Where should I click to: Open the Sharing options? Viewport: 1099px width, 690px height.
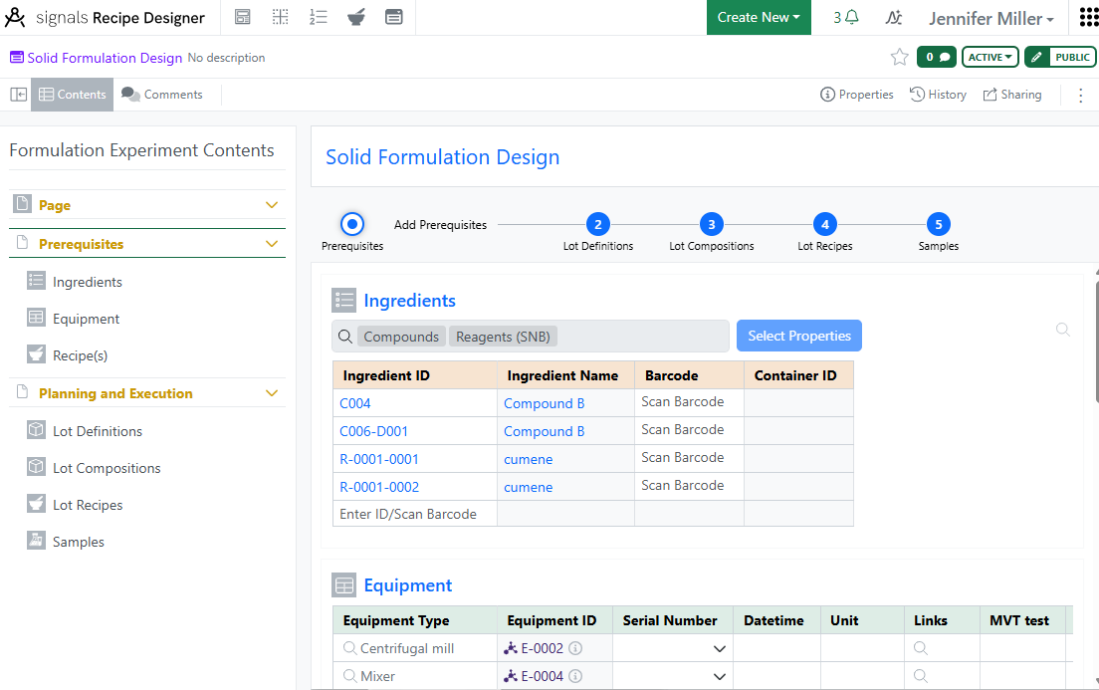tap(1012, 95)
